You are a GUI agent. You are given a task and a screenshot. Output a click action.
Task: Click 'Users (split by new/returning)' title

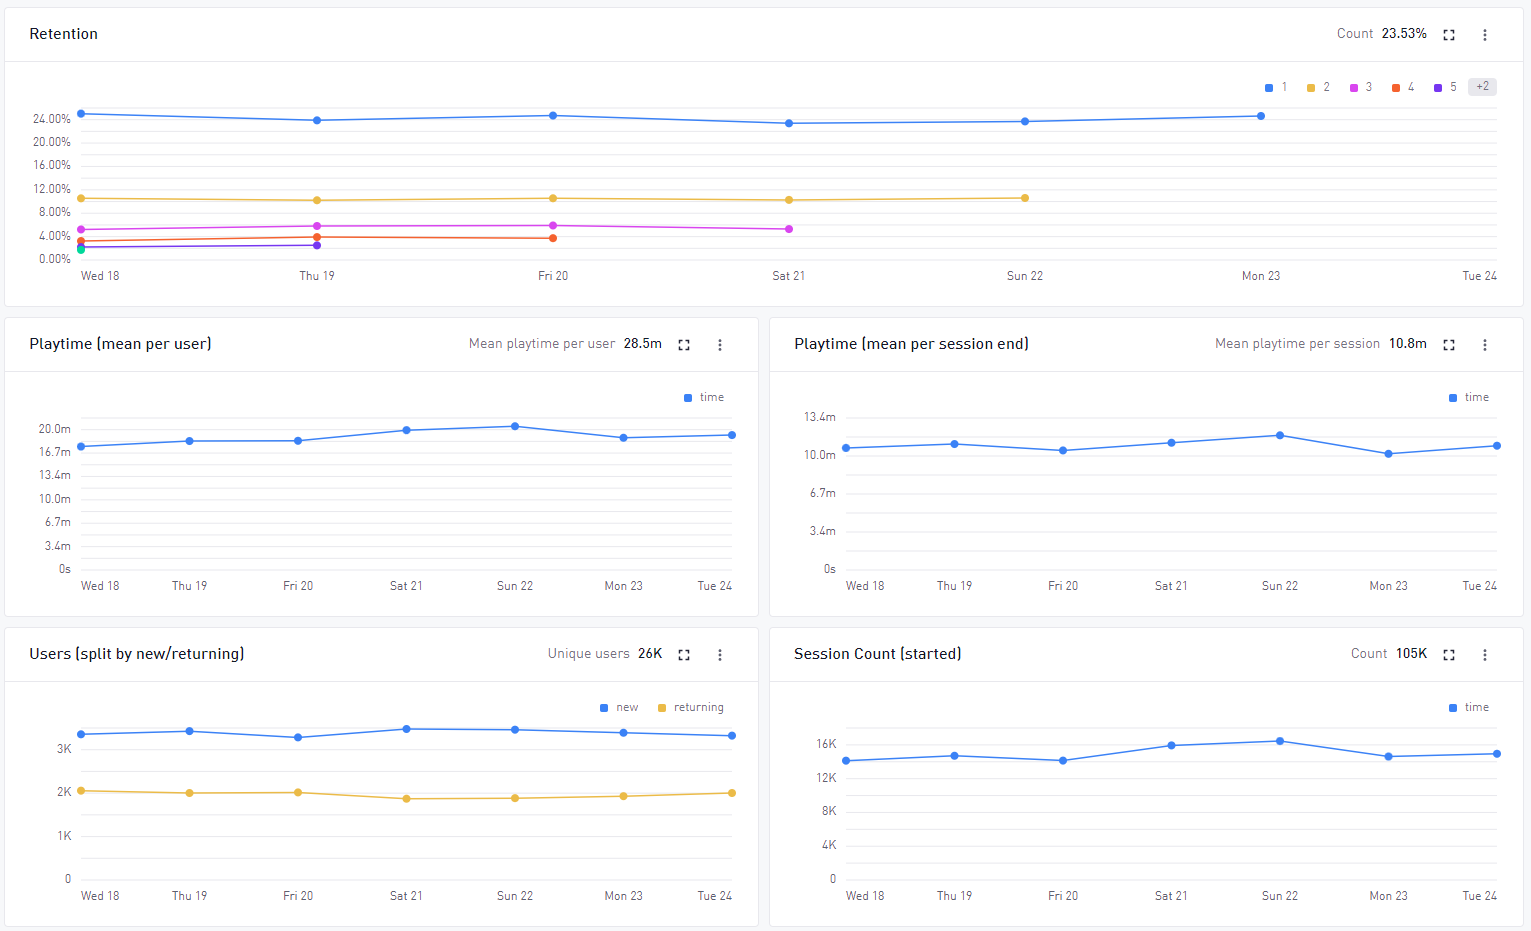click(x=137, y=654)
